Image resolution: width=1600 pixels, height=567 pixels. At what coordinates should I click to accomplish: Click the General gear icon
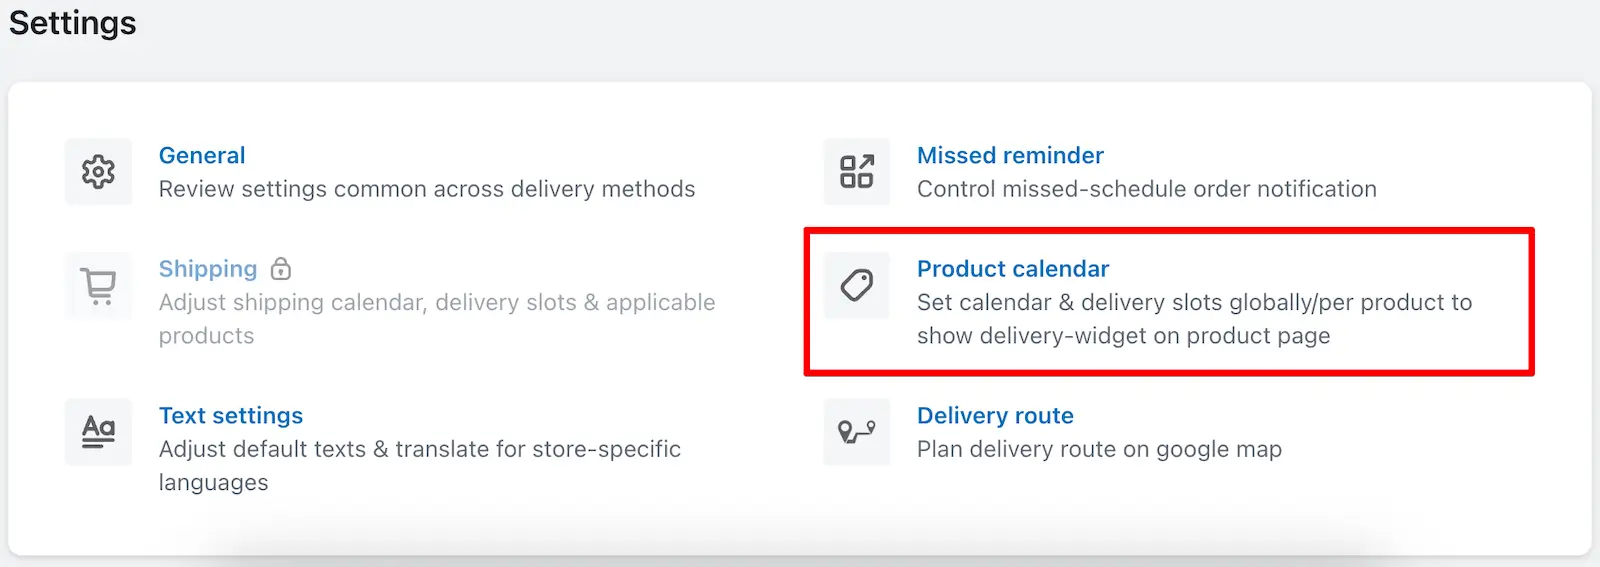(98, 172)
